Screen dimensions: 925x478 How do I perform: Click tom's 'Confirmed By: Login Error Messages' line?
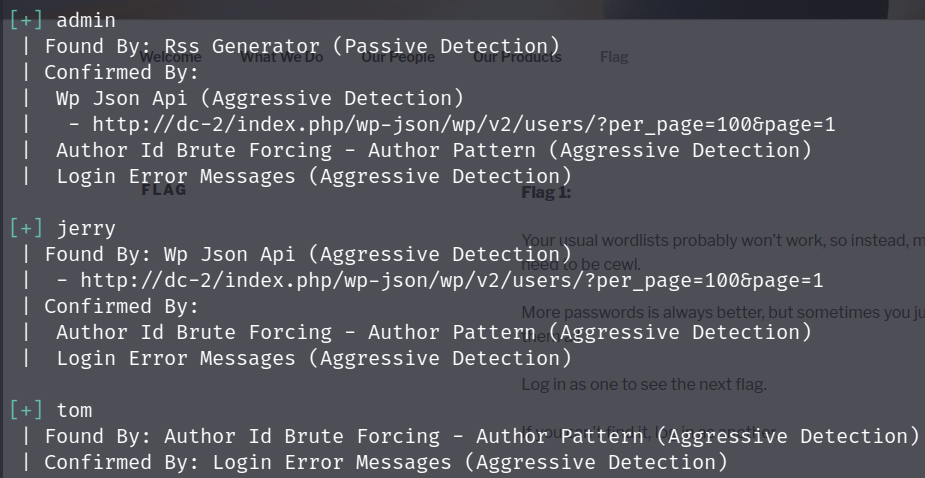click(x=386, y=462)
